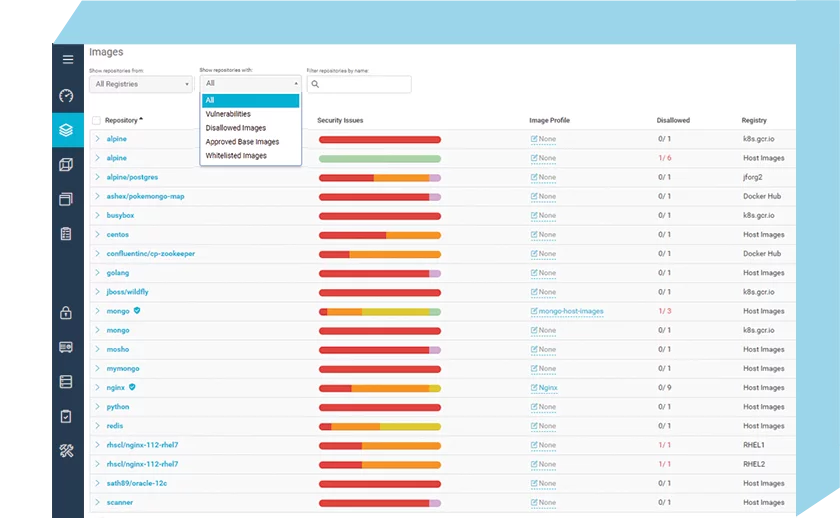
Task: Edit image profile icon for jboss/wildfly row
Action: pyautogui.click(x=534, y=292)
